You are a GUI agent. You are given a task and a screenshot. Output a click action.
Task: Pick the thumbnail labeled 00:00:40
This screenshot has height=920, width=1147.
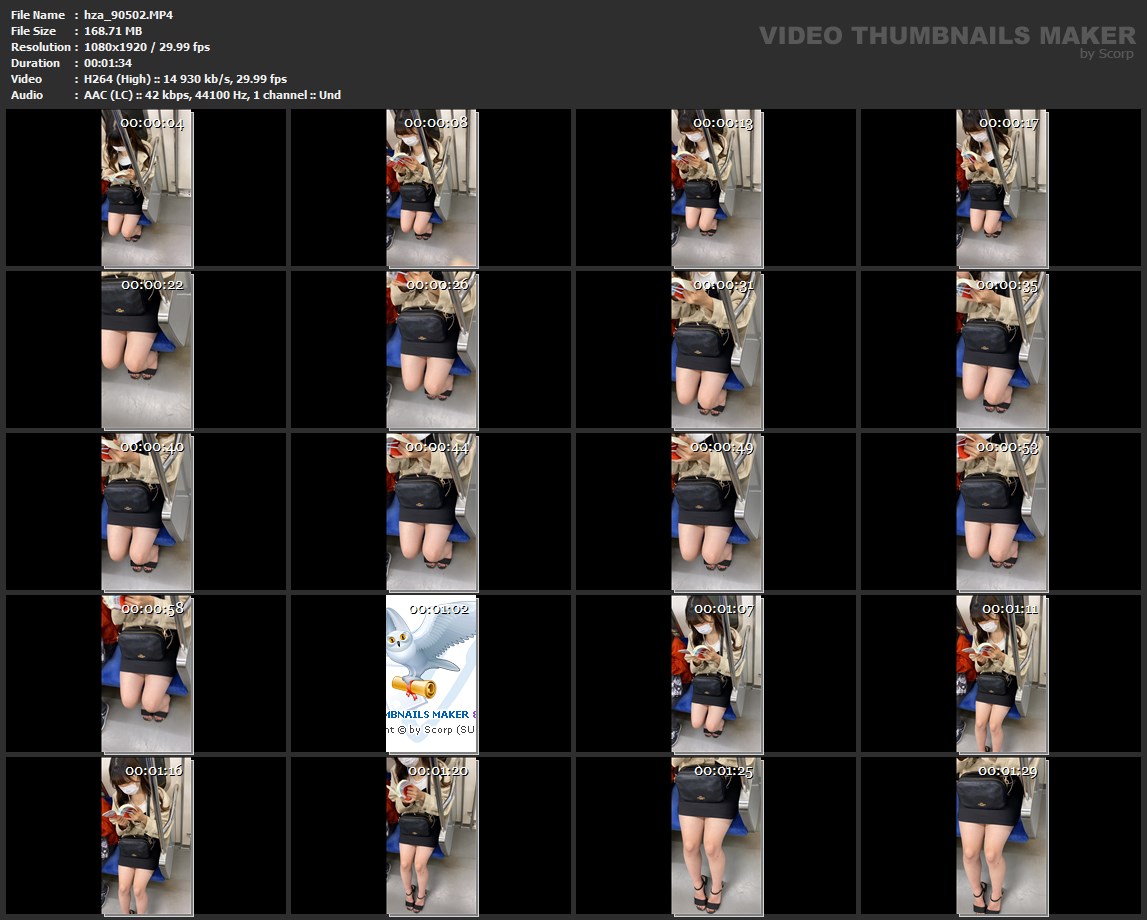[146, 512]
